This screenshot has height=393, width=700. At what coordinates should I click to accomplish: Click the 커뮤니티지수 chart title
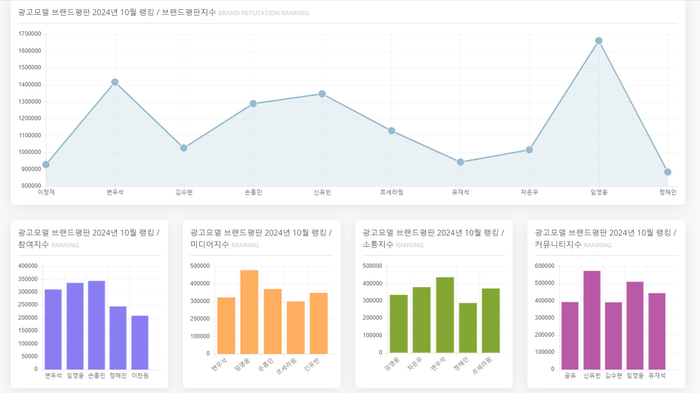(606, 238)
